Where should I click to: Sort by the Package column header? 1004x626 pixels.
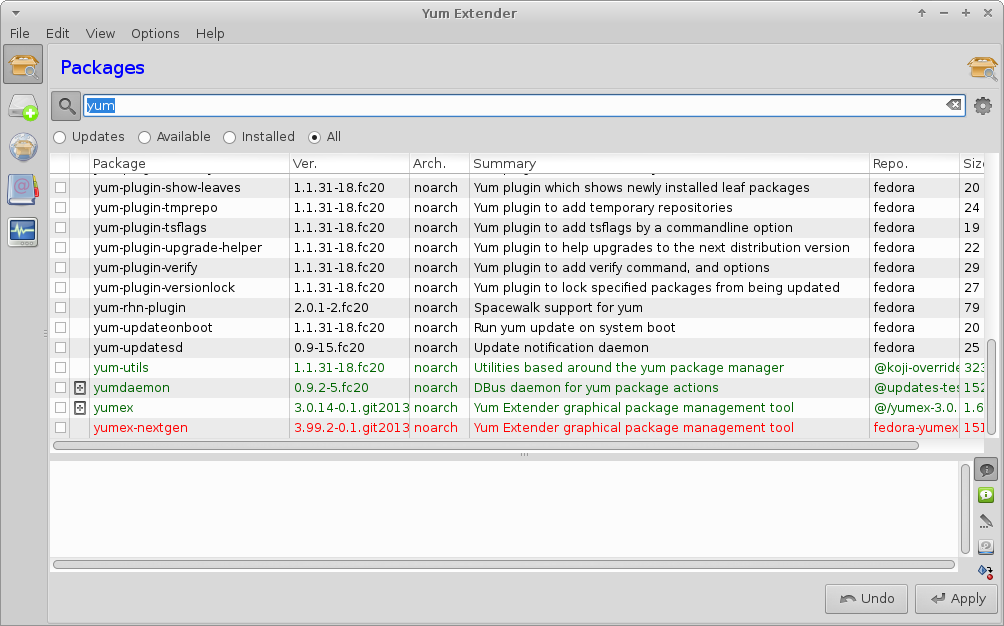[x=189, y=163]
